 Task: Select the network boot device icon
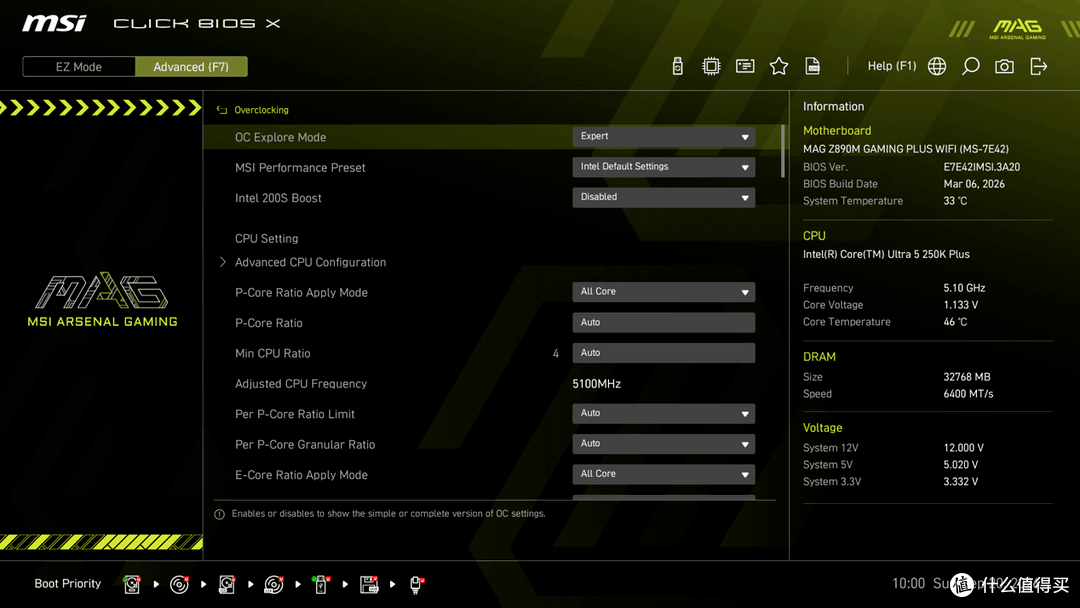[x=416, y=585]
